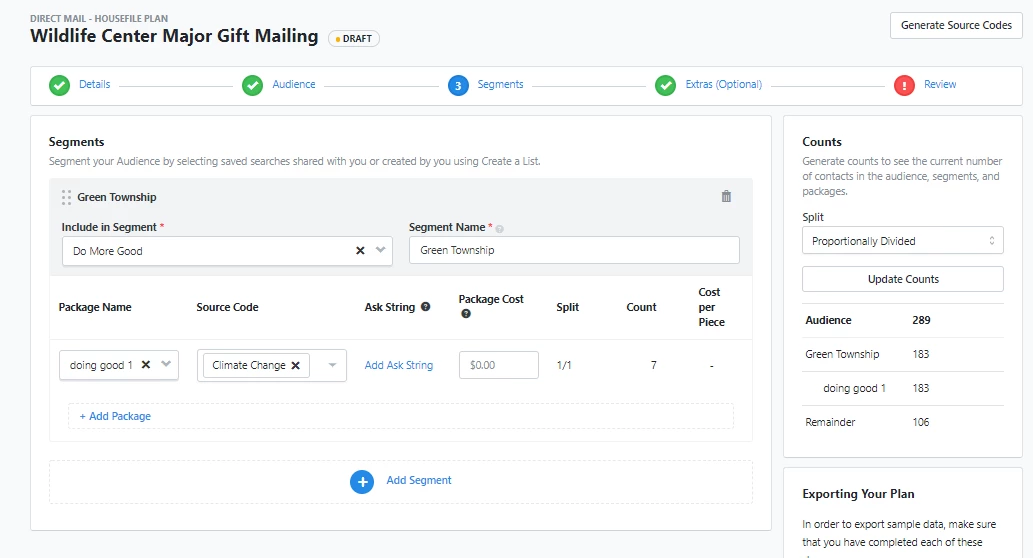Click the Details step checkmark icon
1033x558 pixels.
click(x=59, y=85)
